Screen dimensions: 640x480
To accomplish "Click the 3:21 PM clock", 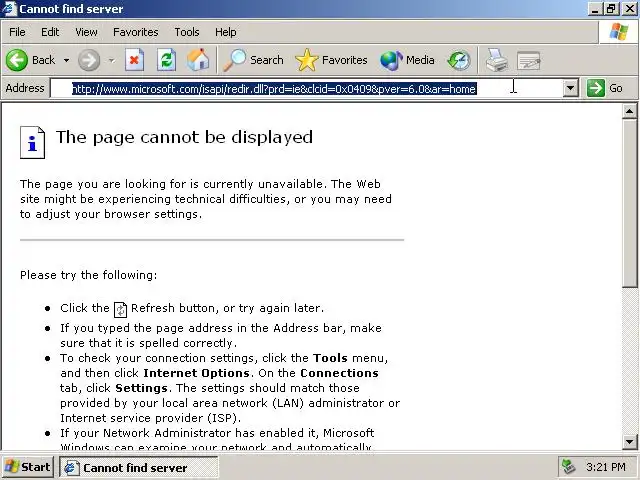I will [606, 467].
